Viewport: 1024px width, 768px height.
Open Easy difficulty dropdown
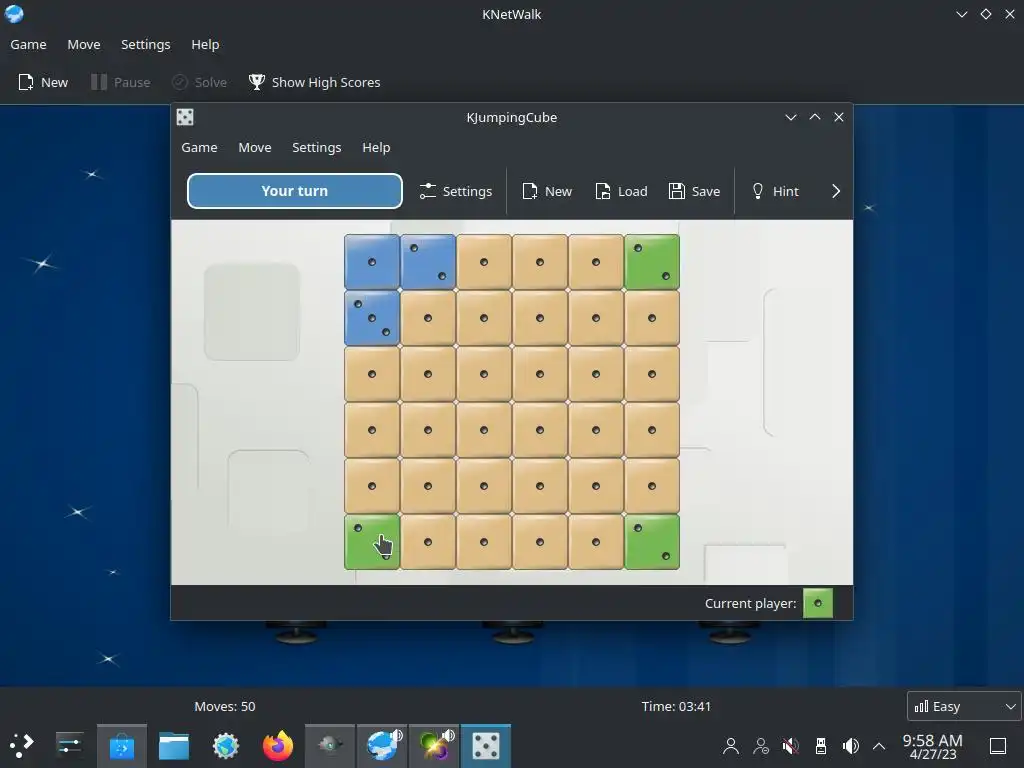coord(964,707)
